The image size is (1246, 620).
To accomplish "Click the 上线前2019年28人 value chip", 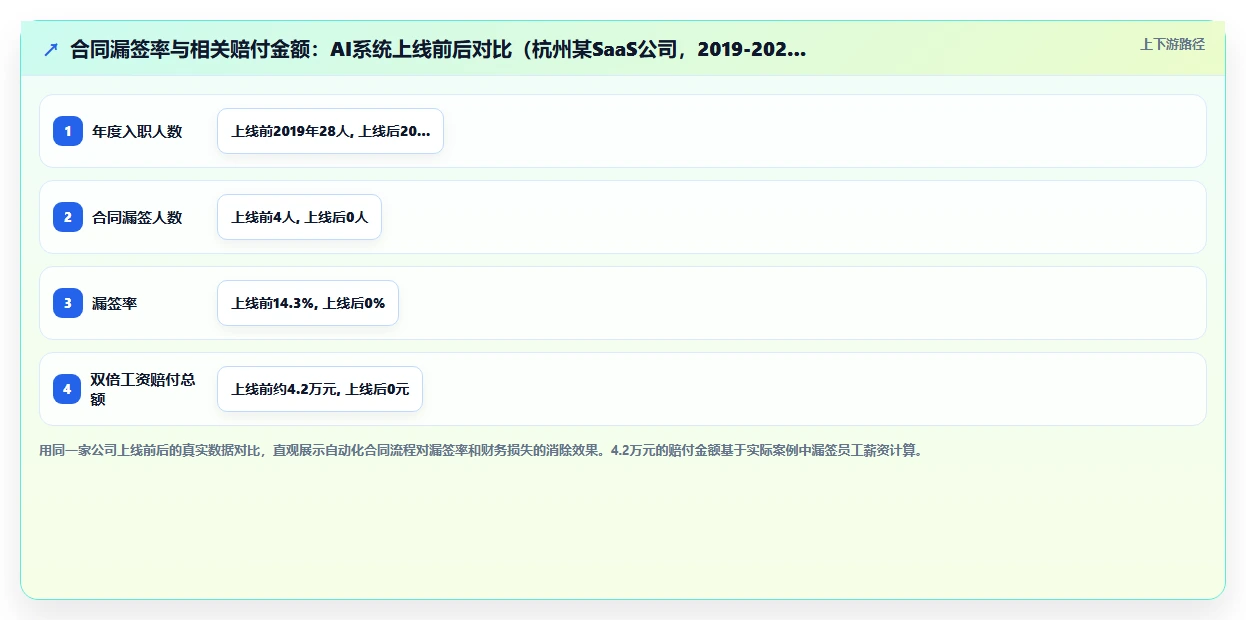I will coord(330,131).
